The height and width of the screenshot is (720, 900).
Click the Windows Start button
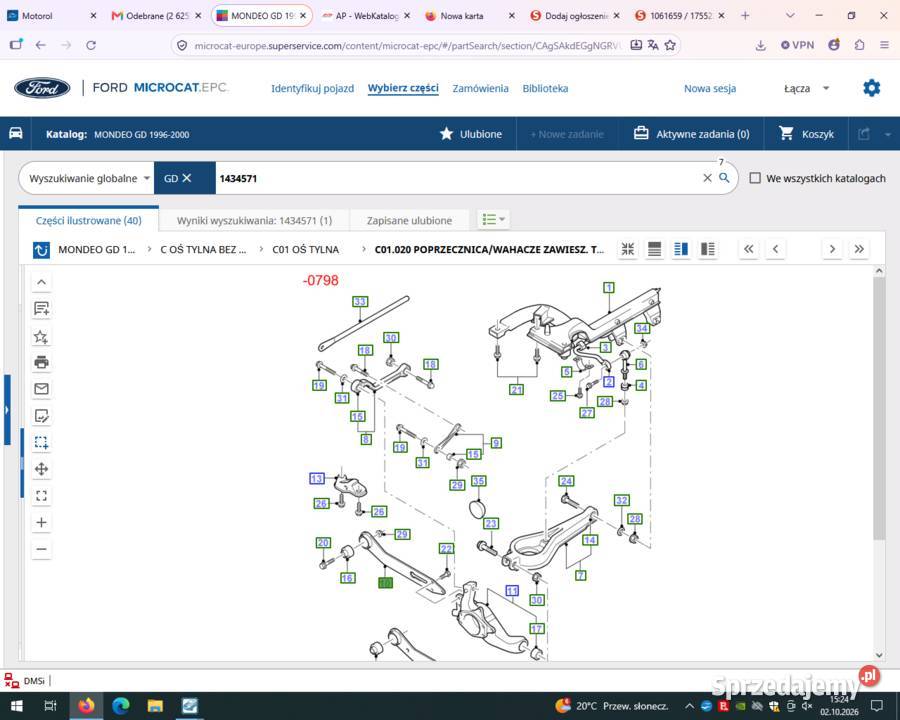click(16, 705)
